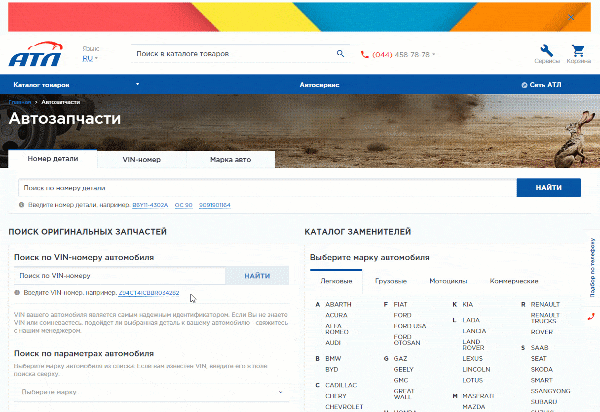Choose CADILLAC brand
The width and height of the screenshot is (600, 412).
[x=341, y=385]
